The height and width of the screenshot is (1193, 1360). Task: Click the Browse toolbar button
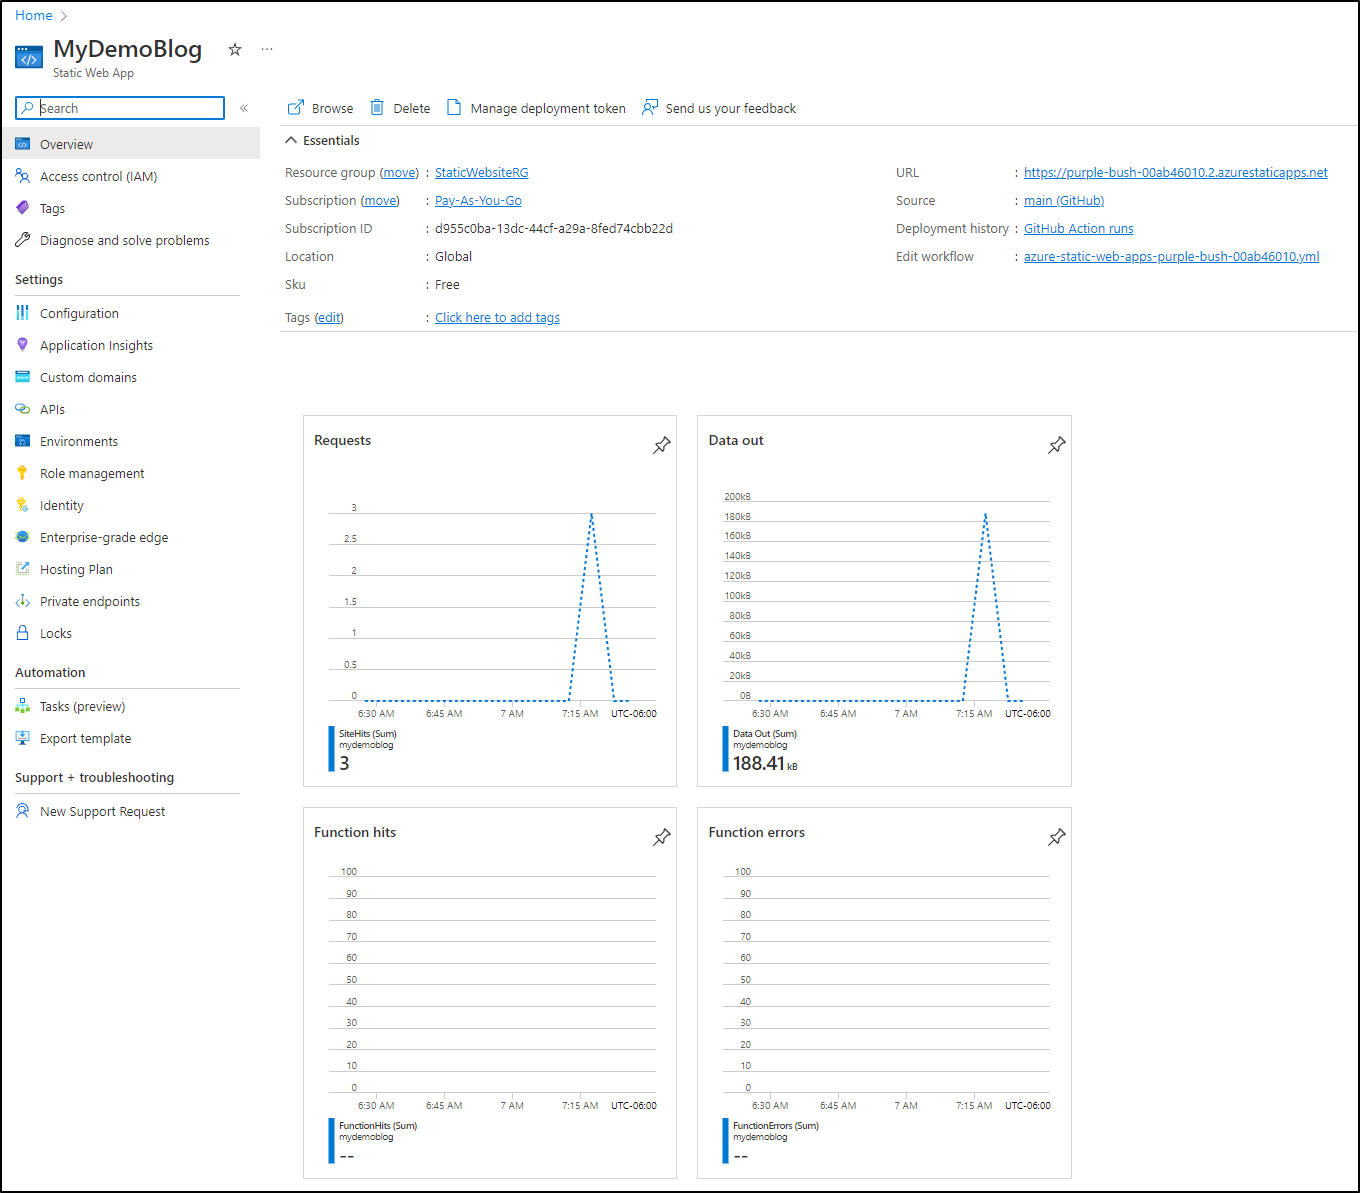[320, 108]
